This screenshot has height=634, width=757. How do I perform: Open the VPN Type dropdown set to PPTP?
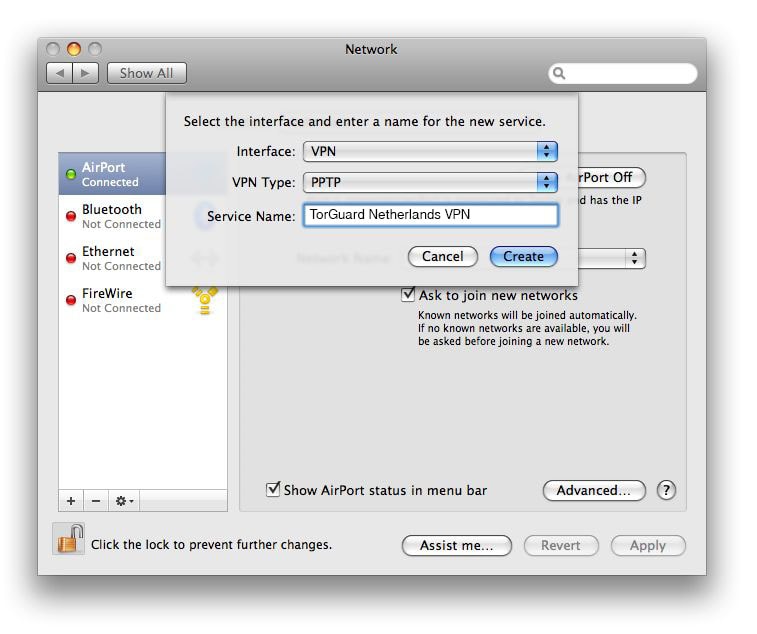click(x=430, y=182)
